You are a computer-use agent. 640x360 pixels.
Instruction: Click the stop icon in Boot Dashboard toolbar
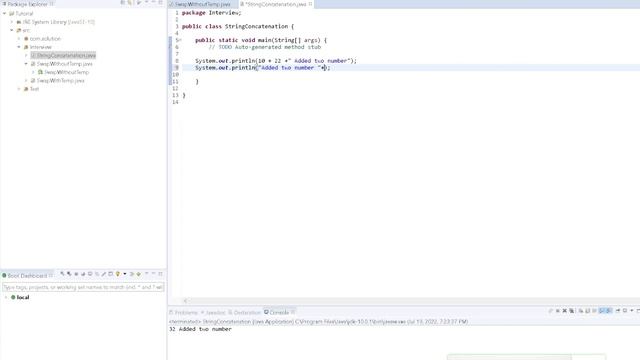coord(76,274)
